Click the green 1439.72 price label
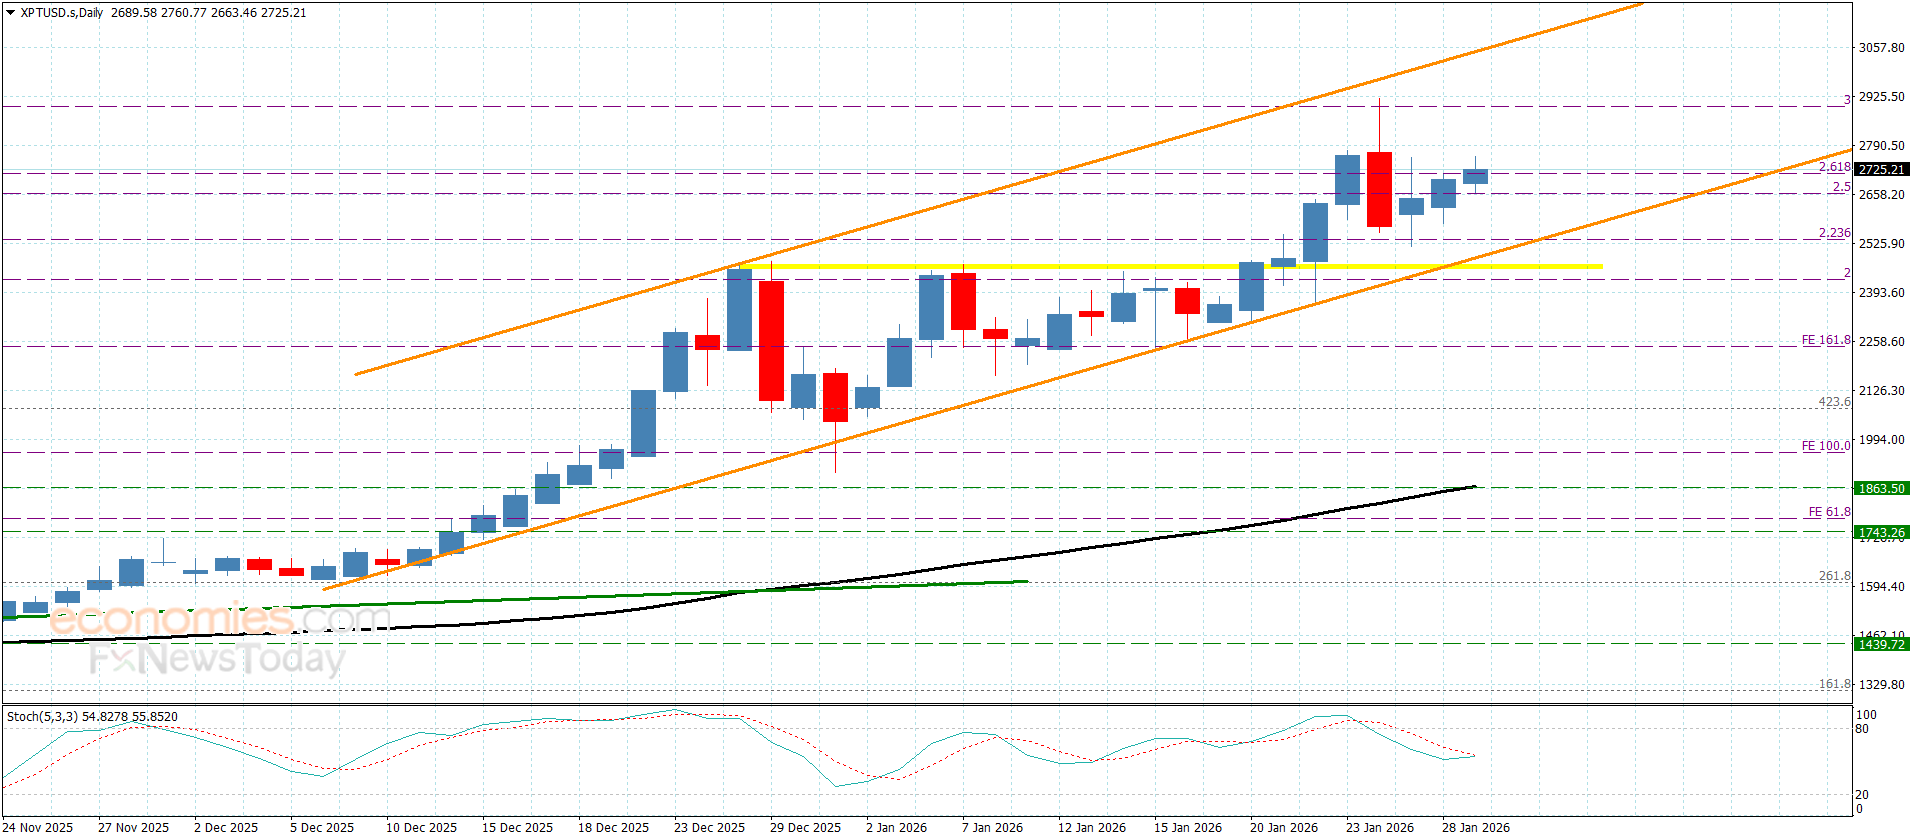 coord(1881,645)
